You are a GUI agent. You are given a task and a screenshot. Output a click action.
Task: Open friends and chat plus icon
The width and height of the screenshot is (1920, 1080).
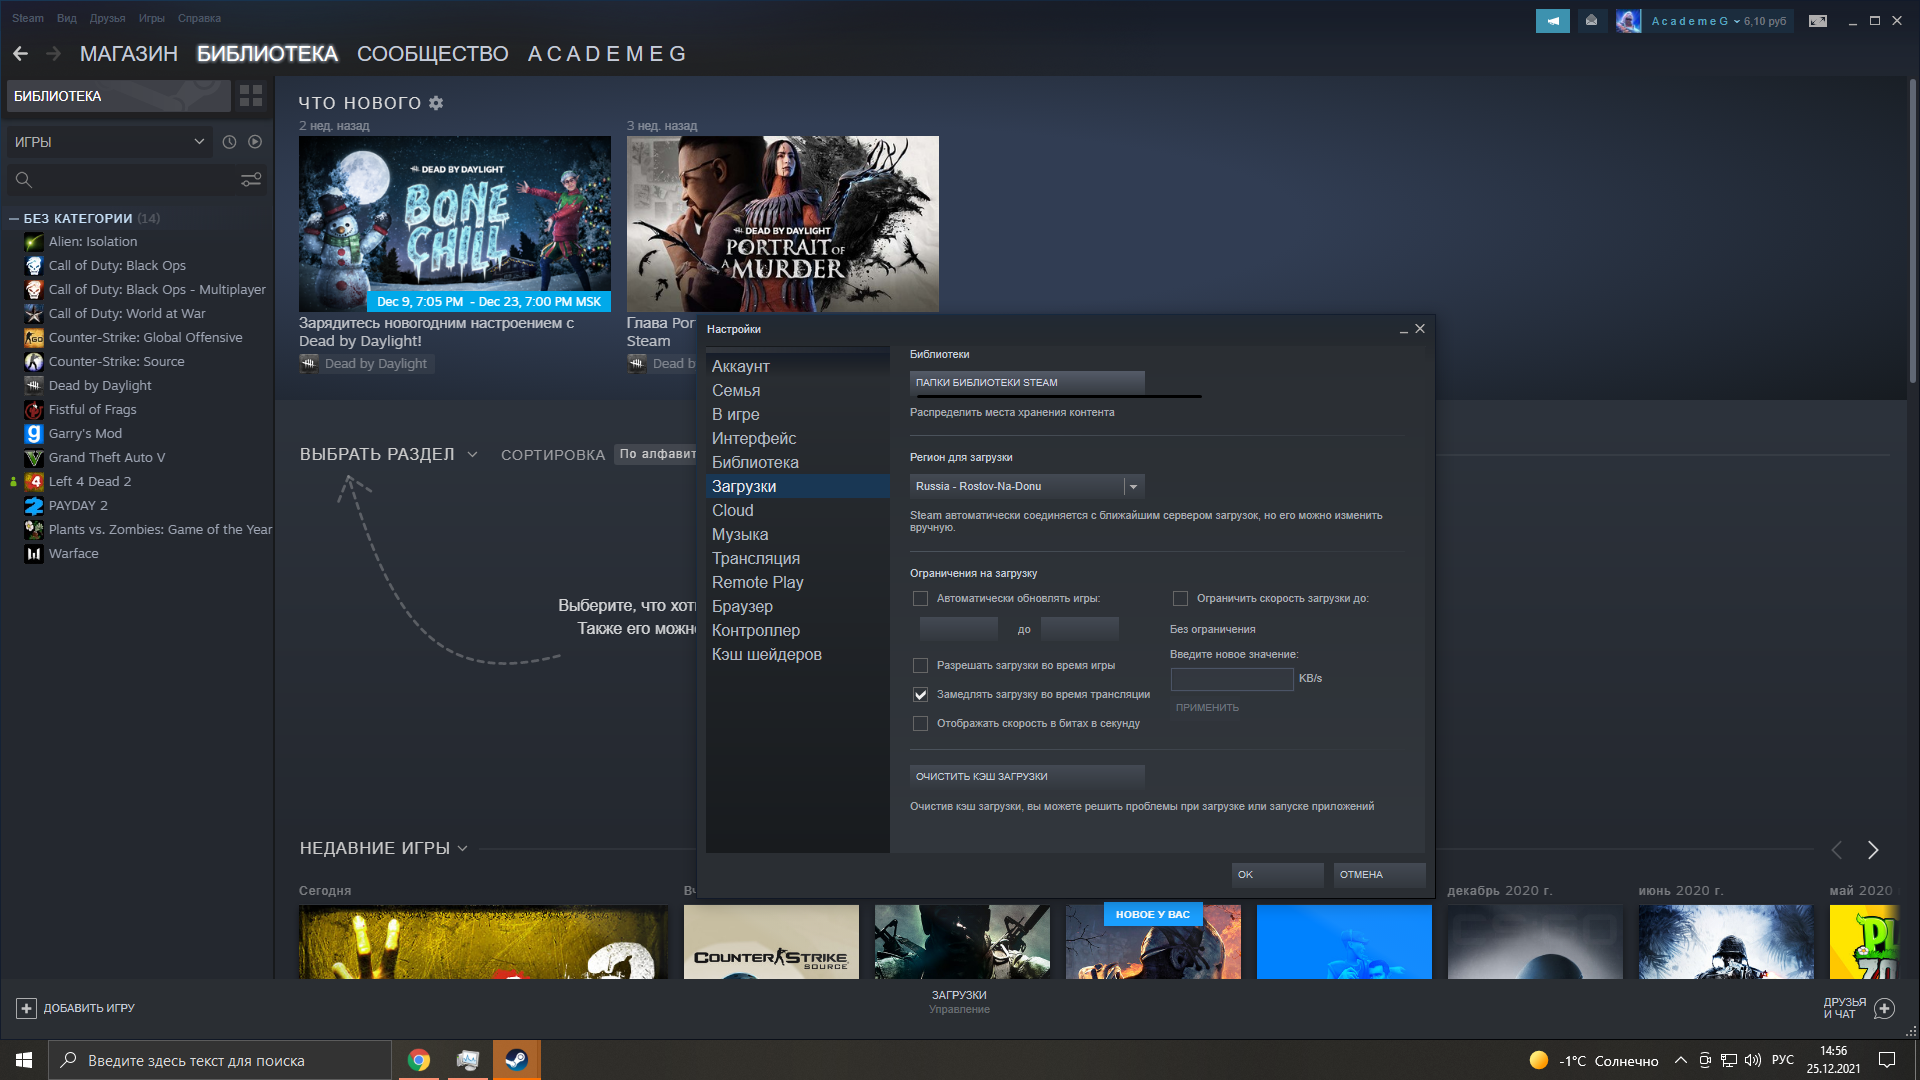(1884, 1008)
